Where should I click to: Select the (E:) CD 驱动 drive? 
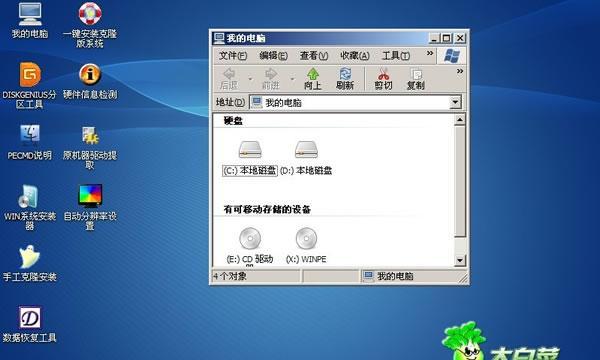click(x=250, y=246)
